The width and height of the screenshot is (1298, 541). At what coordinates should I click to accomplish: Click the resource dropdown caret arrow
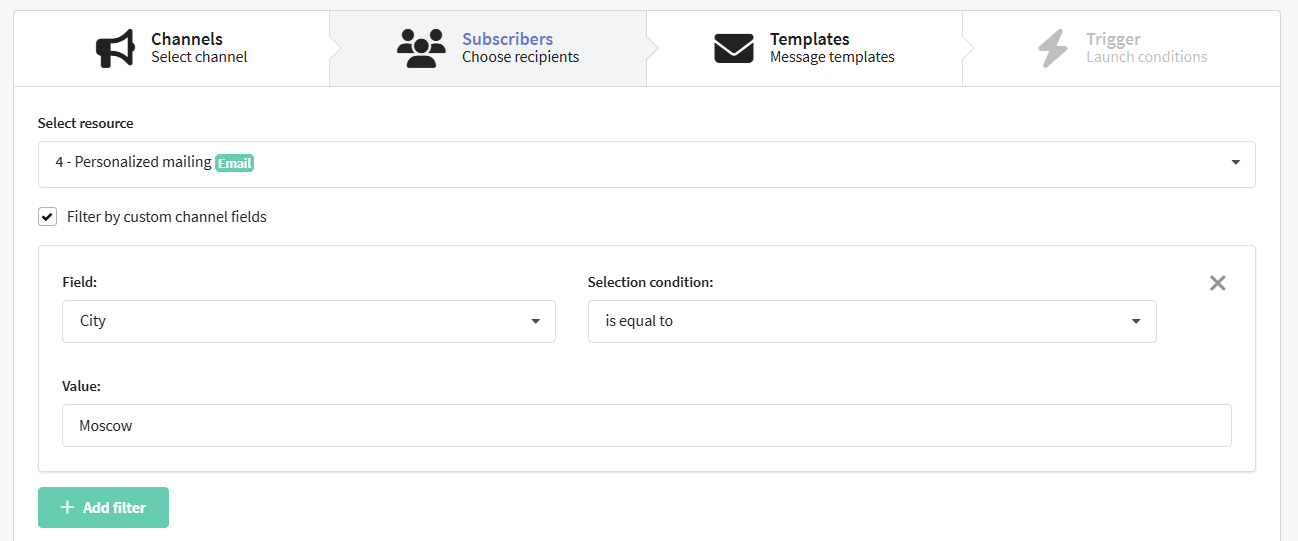click(x=1236, y=163)
